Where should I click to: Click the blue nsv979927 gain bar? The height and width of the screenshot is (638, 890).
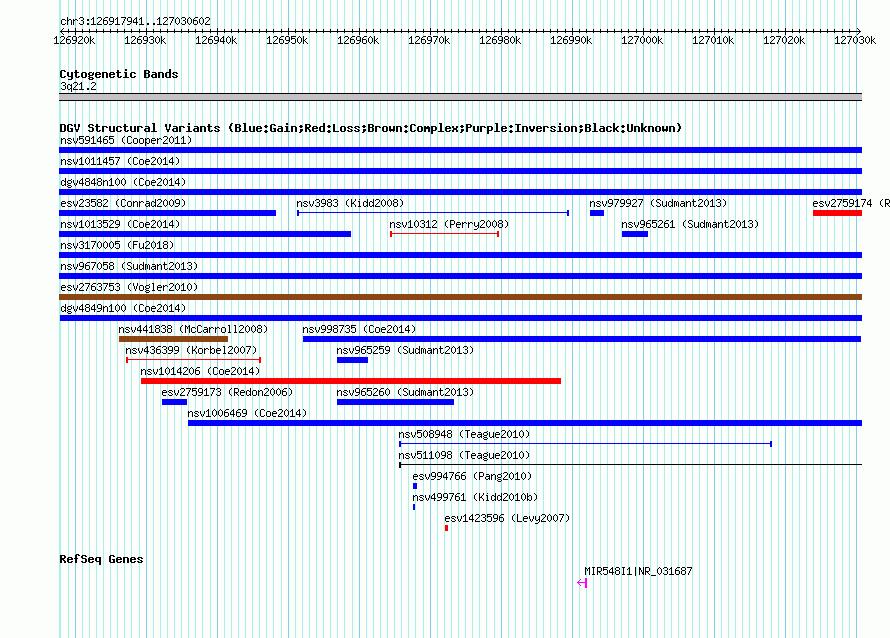pyautogui.click(x=597, y=213)
